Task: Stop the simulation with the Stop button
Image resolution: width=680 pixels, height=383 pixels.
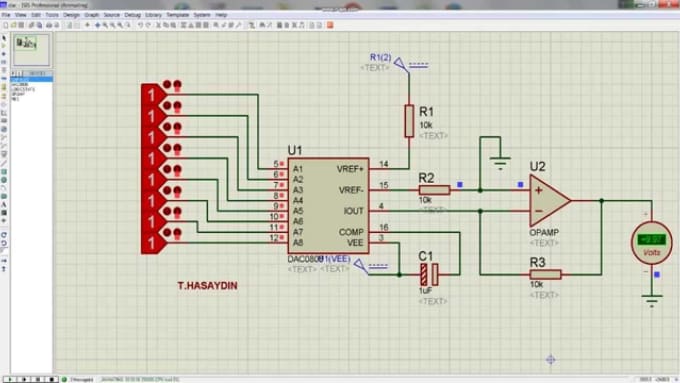Action: point(52,380)
